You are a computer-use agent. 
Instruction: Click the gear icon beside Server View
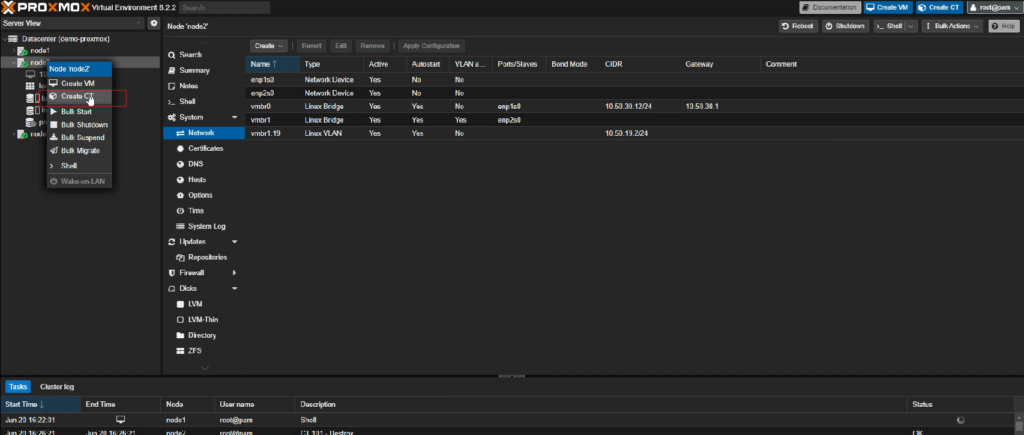(x=154, y=24)
